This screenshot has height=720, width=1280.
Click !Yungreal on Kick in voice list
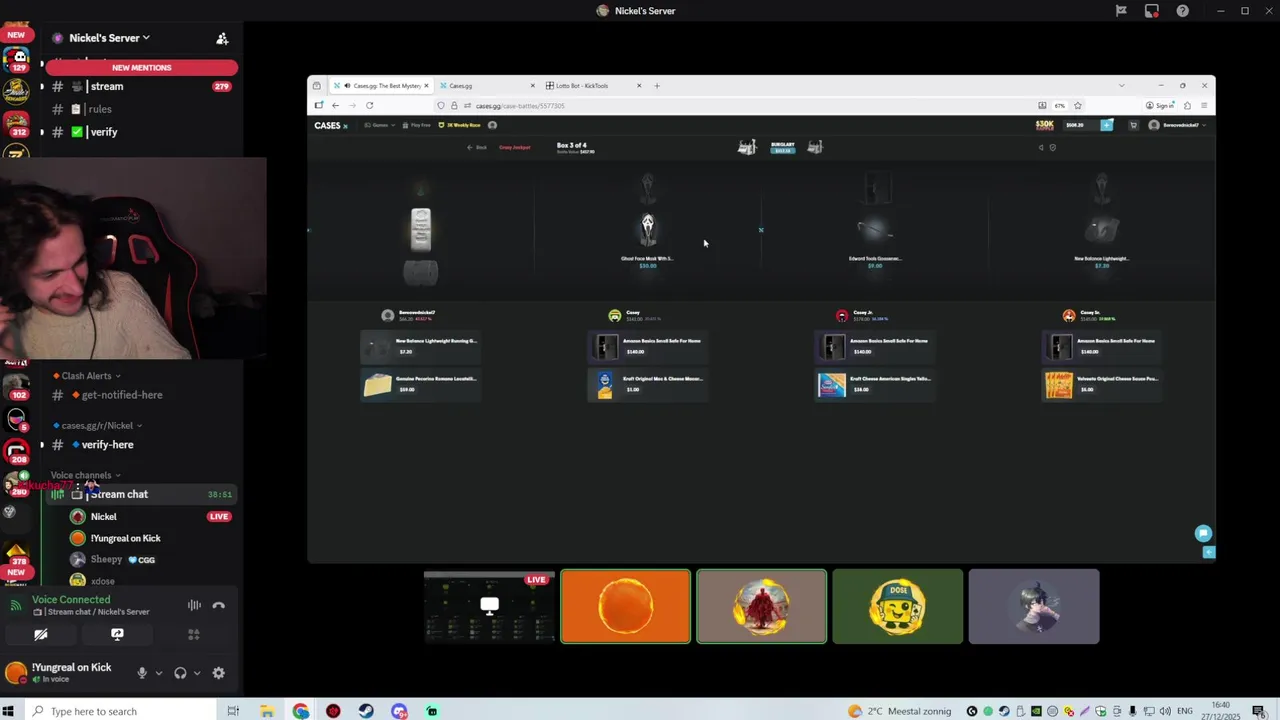pyautogui.click(x=125, y=538)
